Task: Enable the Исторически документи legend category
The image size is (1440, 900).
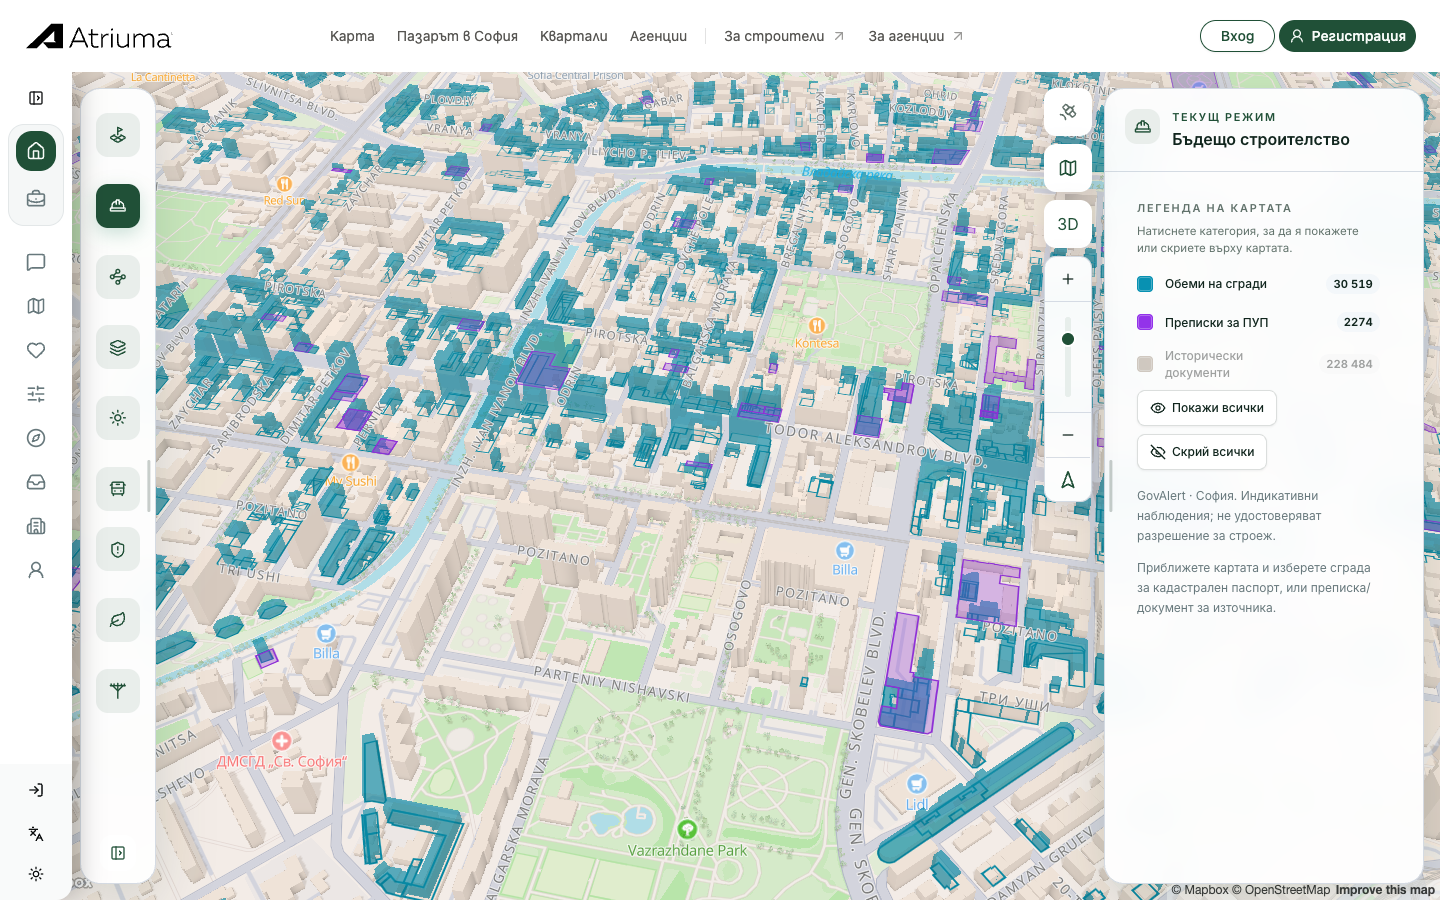Action: (1258, 364)
